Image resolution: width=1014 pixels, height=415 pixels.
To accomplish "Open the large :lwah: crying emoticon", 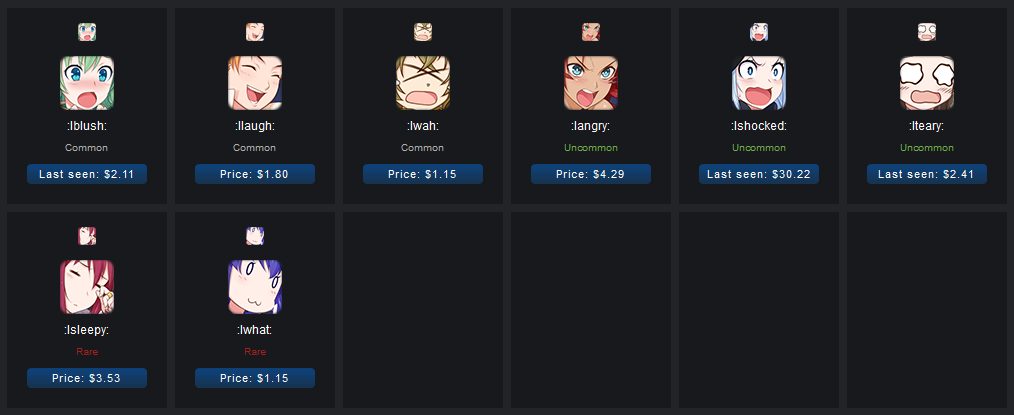I will (423, 83).
